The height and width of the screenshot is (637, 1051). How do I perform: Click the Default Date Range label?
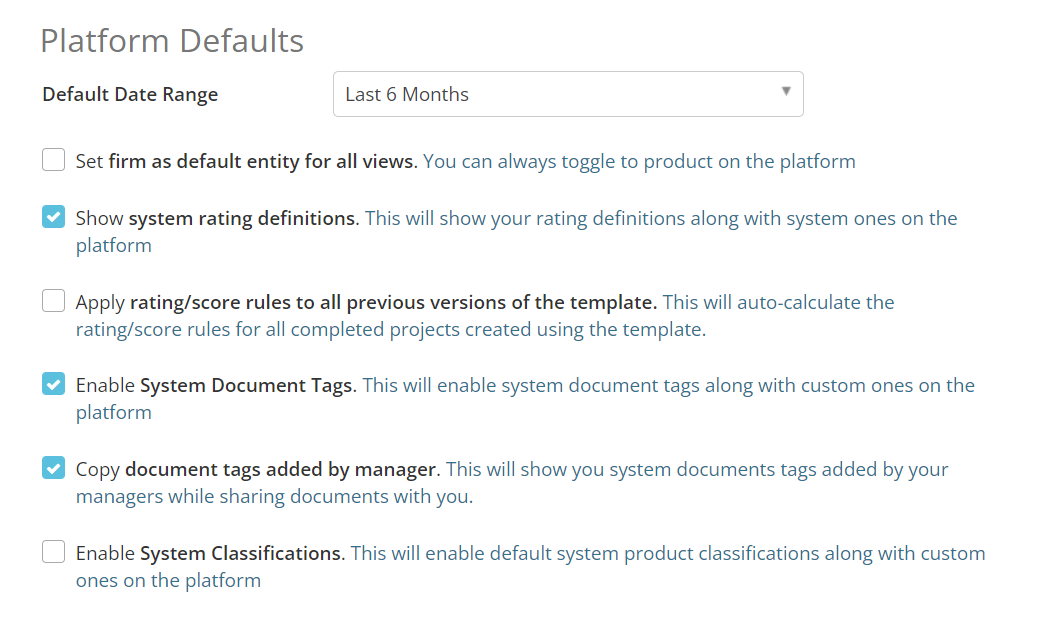(130, 95)
